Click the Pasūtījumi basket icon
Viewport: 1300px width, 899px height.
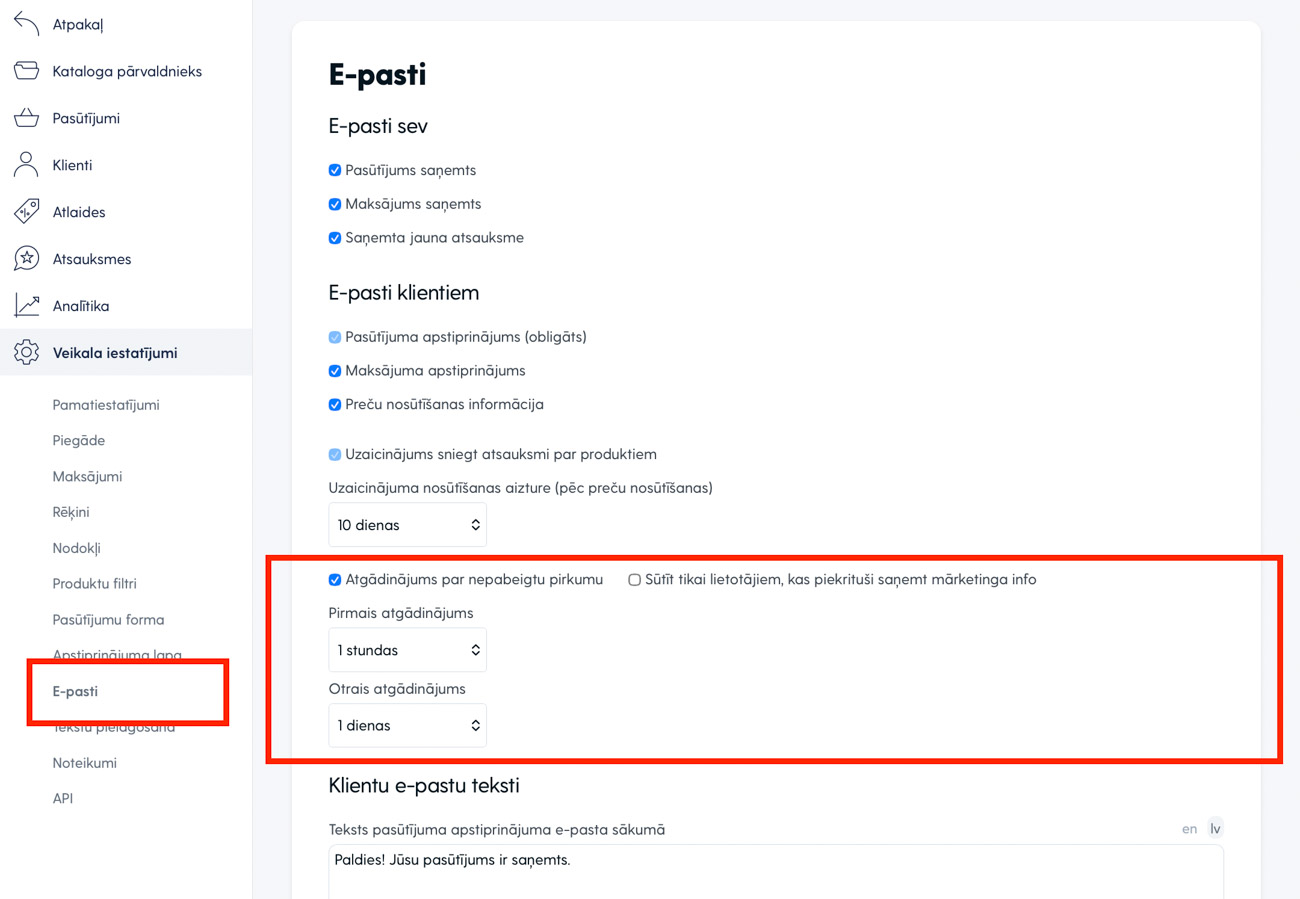pos(27,118)
